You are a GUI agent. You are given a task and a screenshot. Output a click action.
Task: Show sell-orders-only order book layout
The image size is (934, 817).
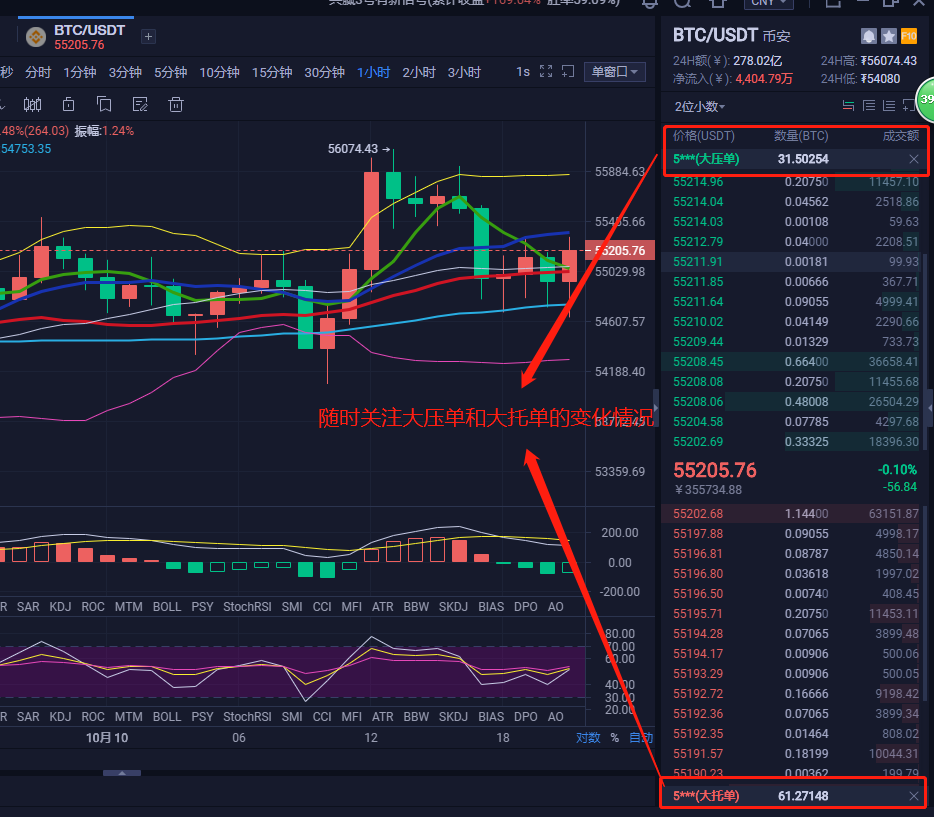click(x=869, y=106)
